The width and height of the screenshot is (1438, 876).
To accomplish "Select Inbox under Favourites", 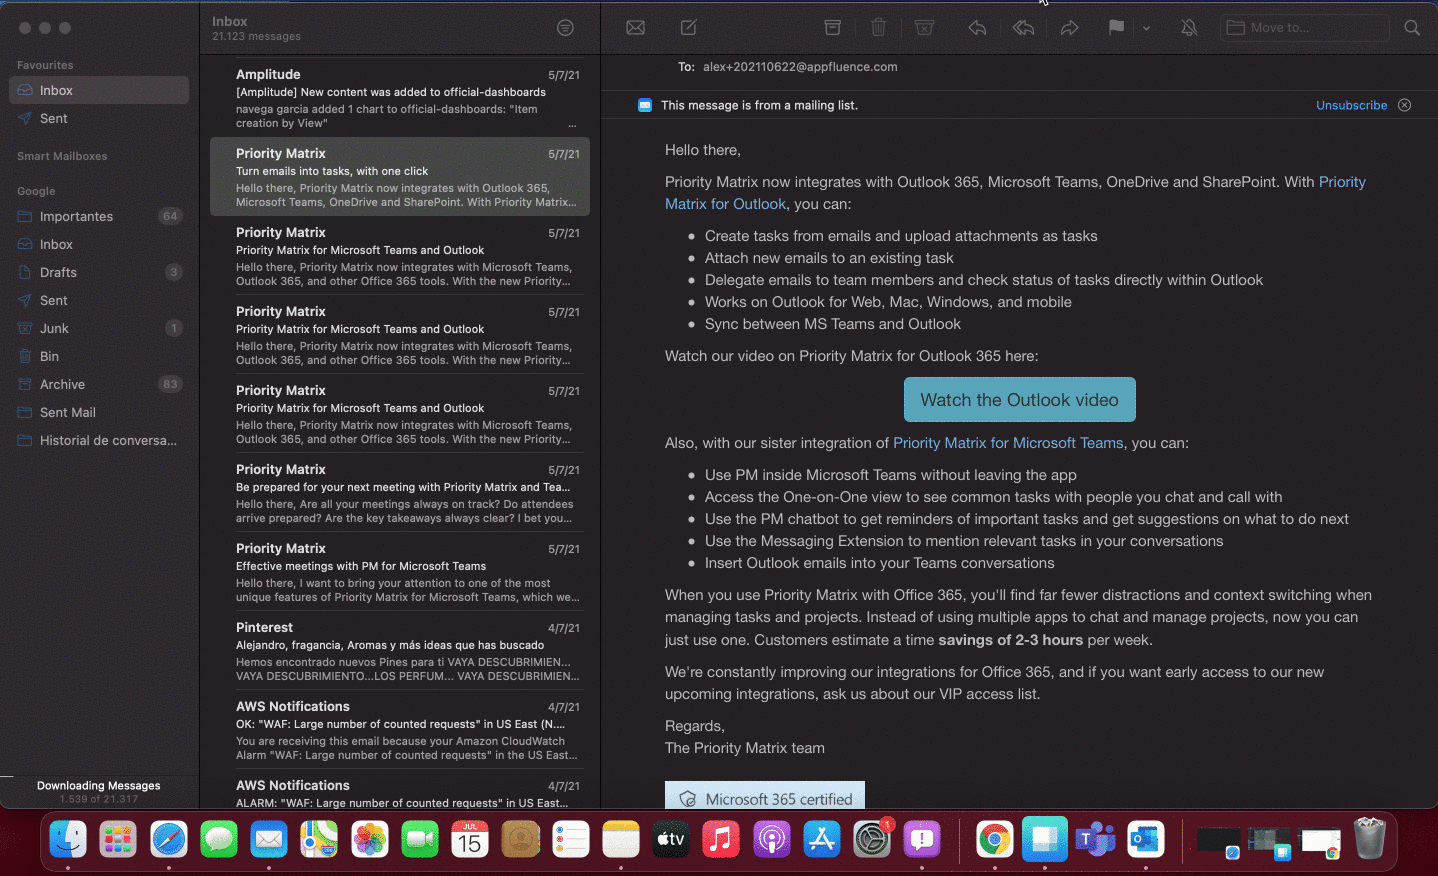I will 99,90.
